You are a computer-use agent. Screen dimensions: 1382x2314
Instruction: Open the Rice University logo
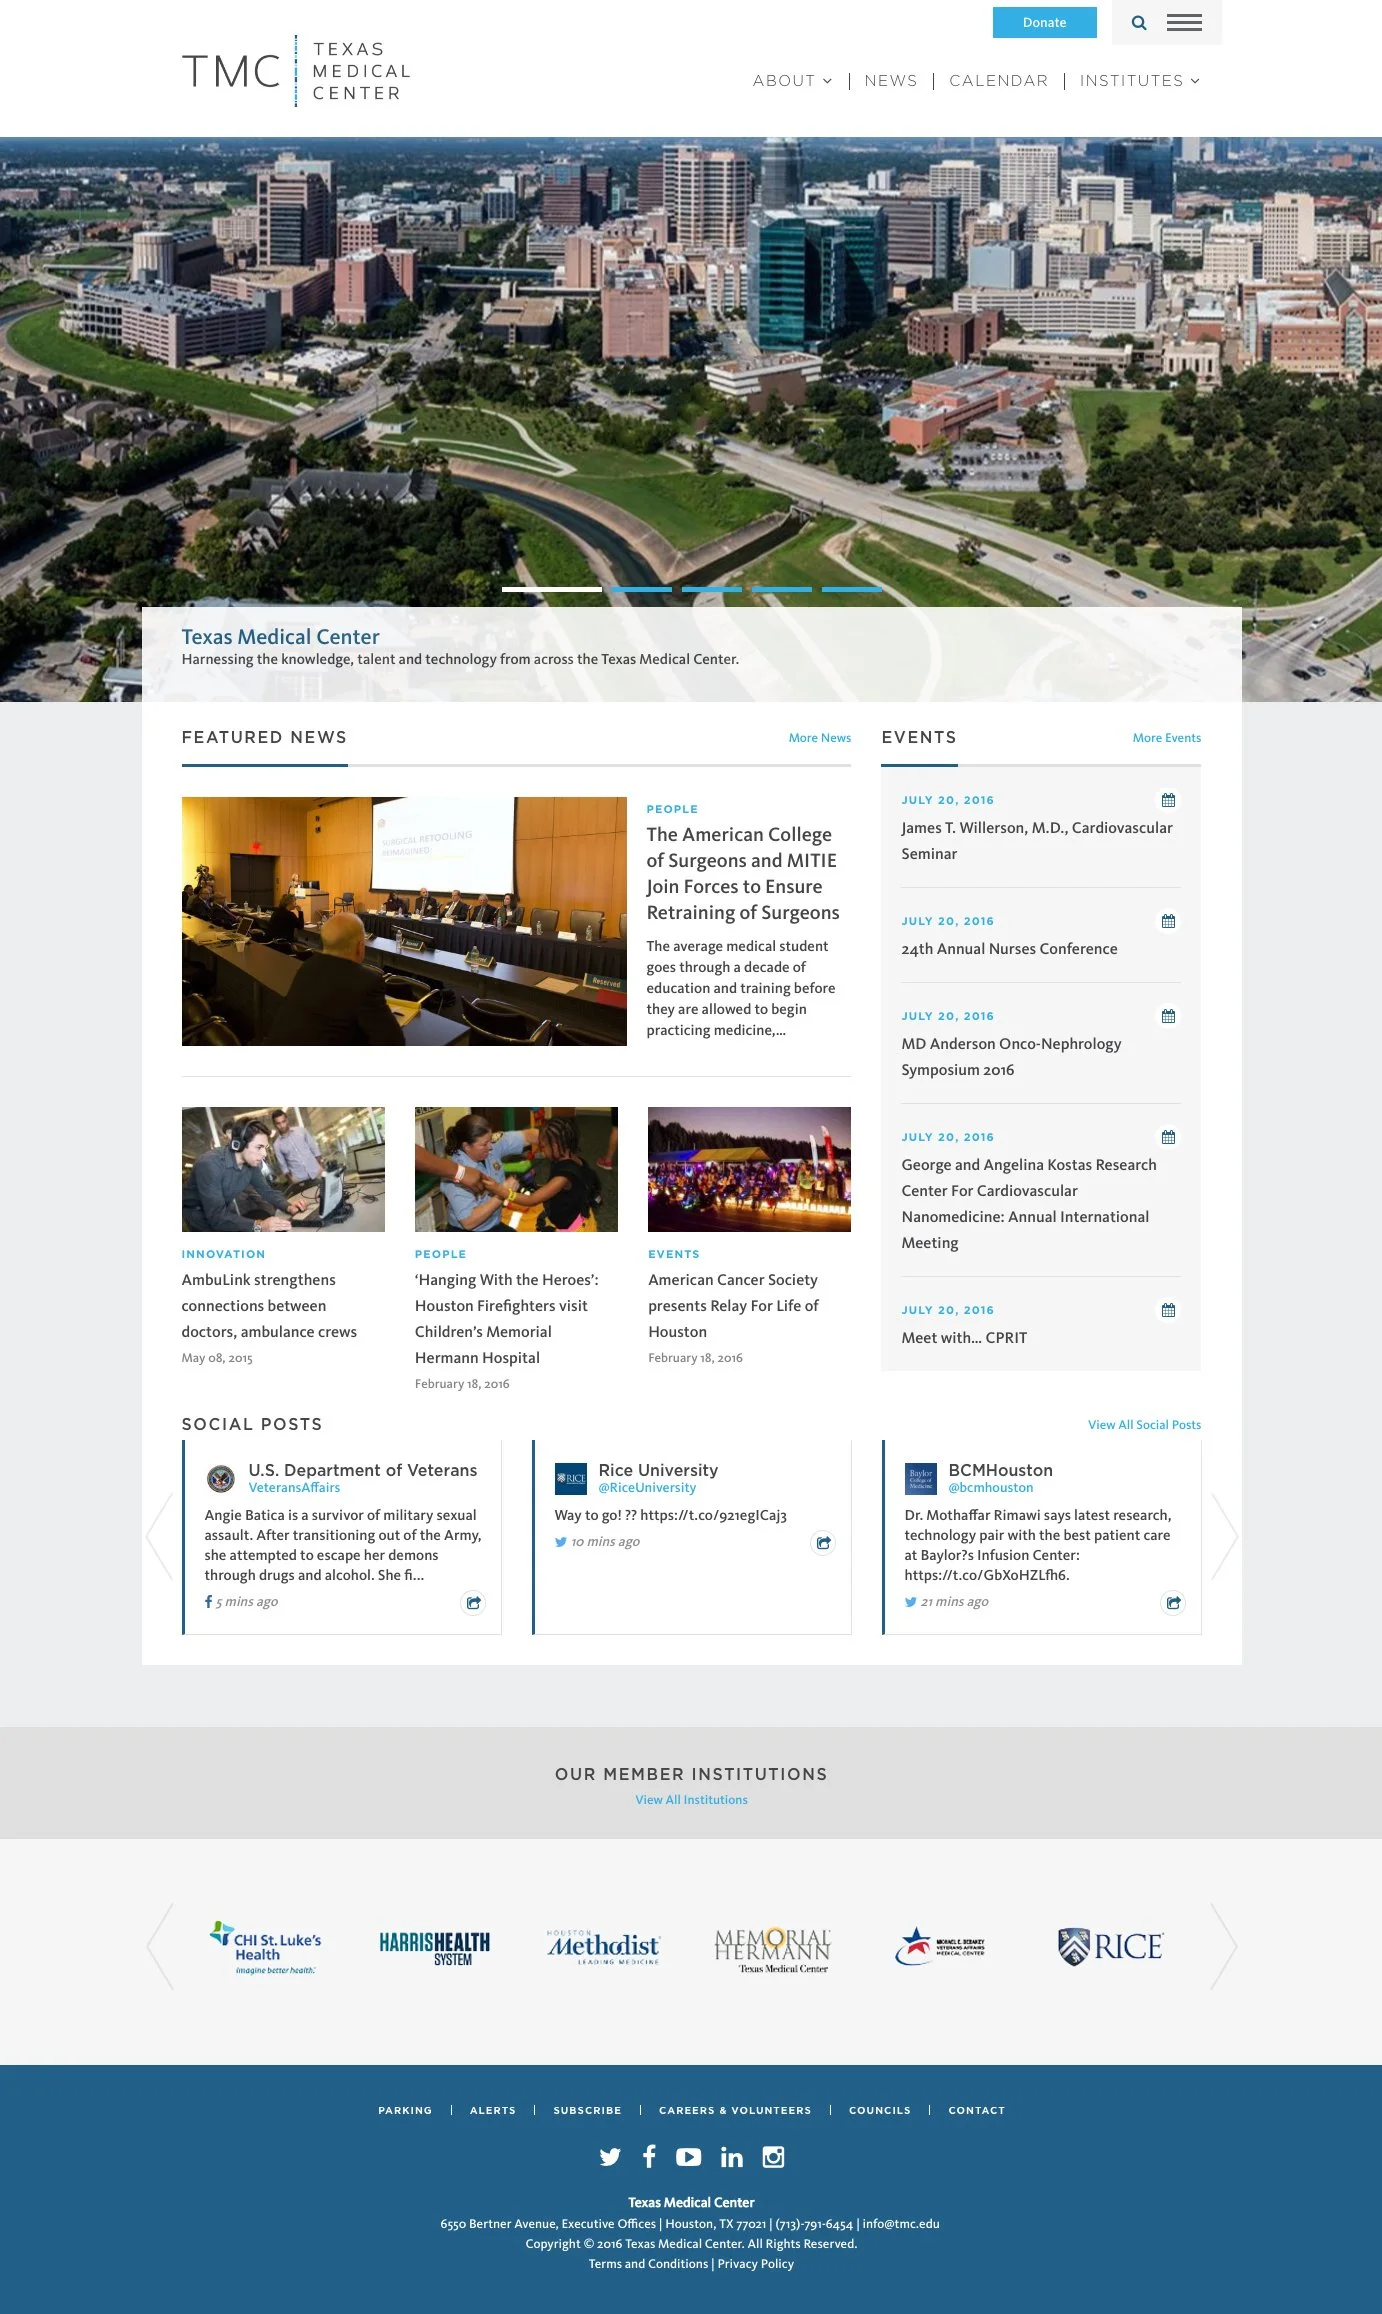(1110, 1947)
